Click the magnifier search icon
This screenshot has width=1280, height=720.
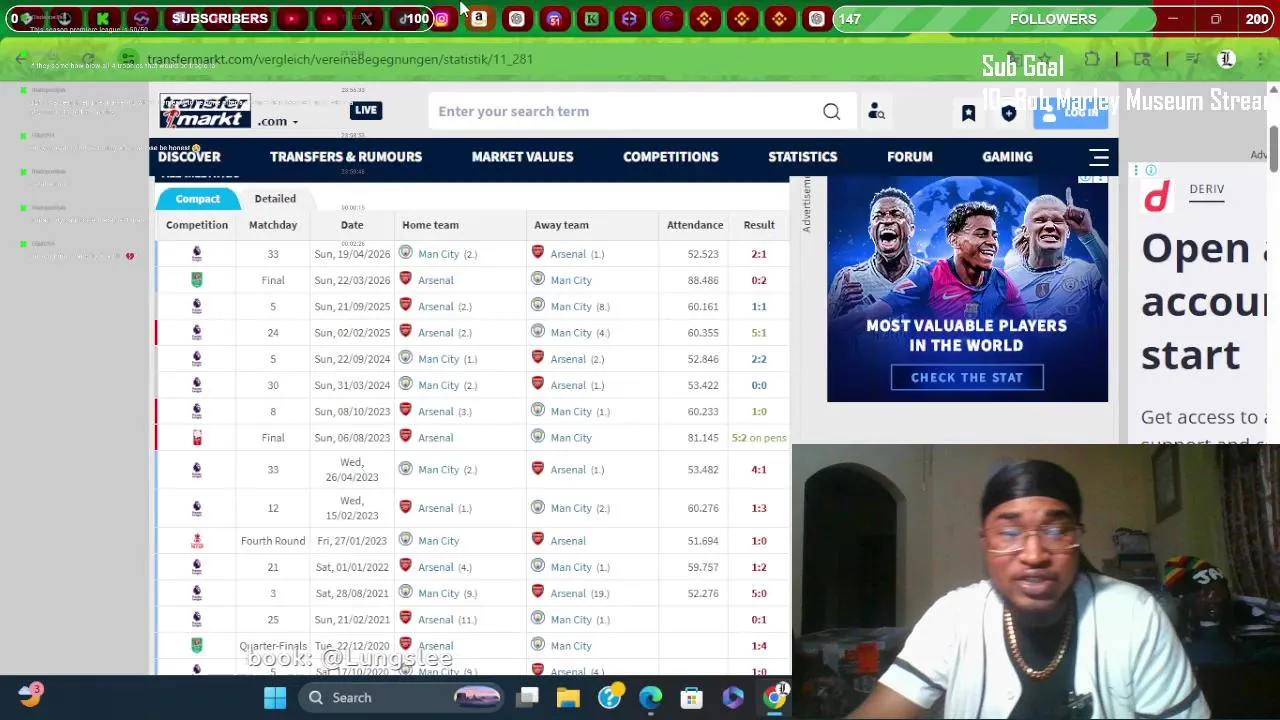coord(831,112)
